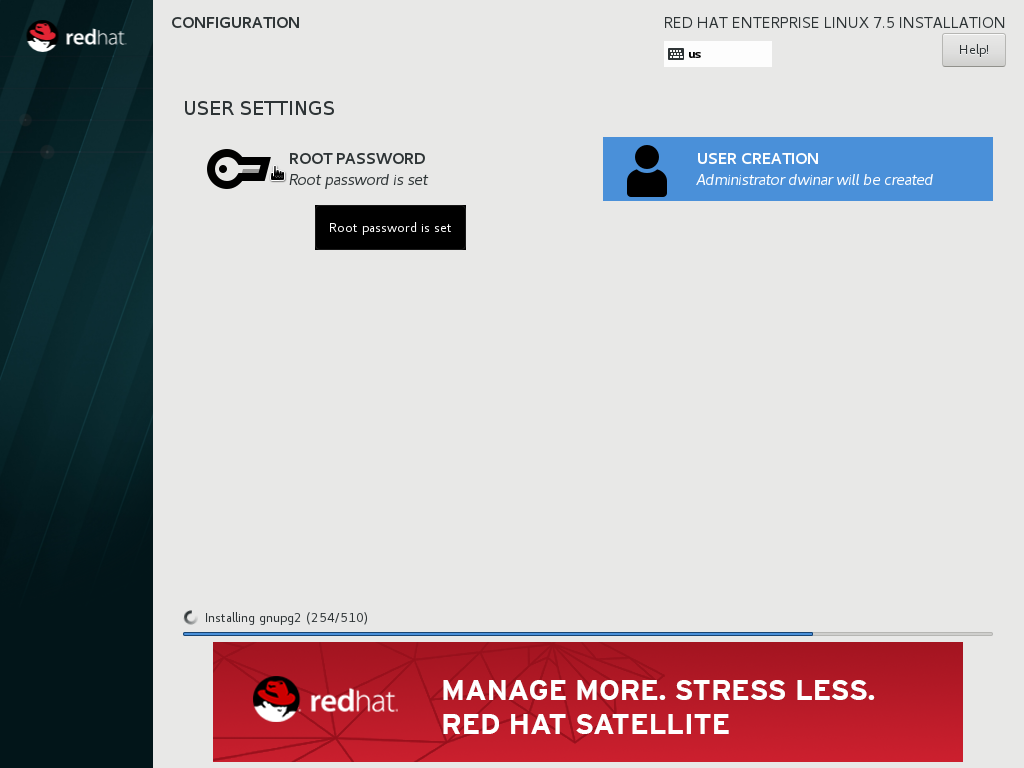1024x768 pixels.
Task: Click 'Administrator dwinar will be created' text
Action: [x=814, y=180]
